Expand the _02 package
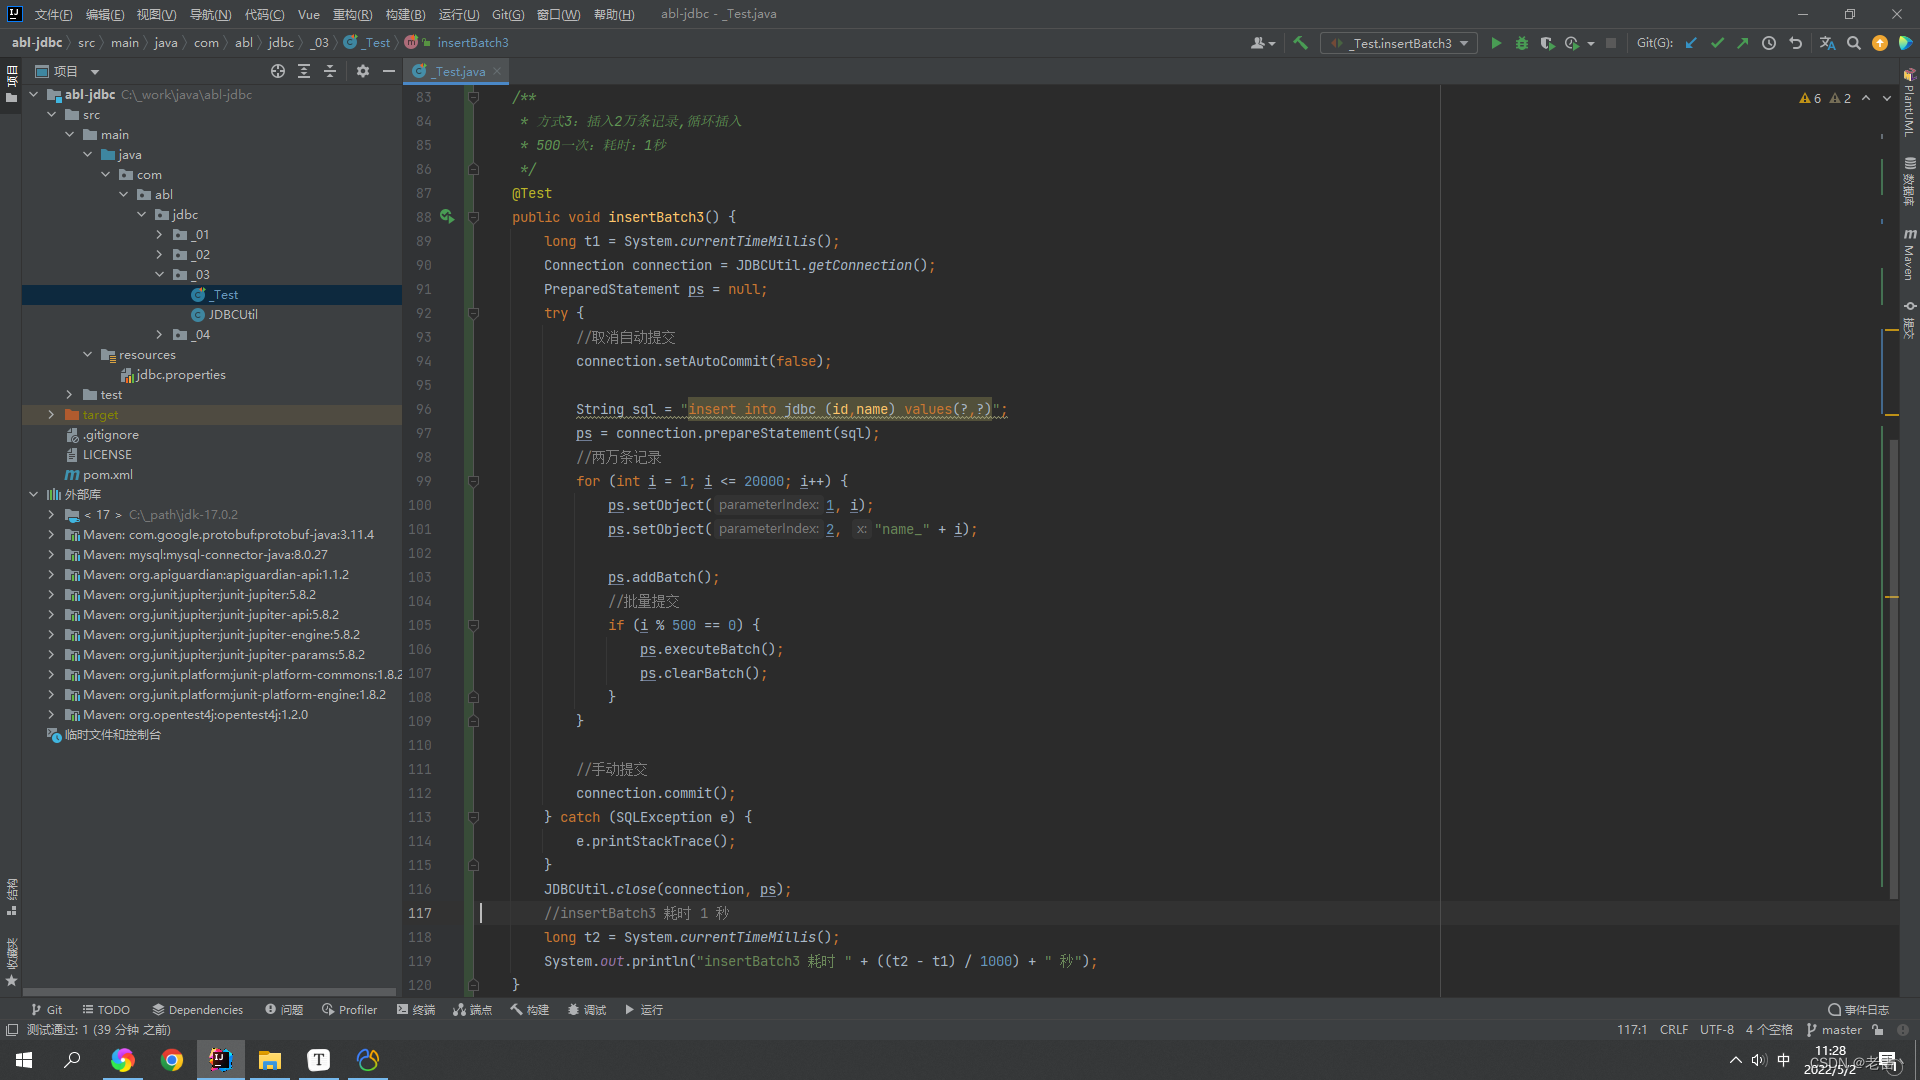This screenshot has width=1920, height=1080. click(159, 254)
